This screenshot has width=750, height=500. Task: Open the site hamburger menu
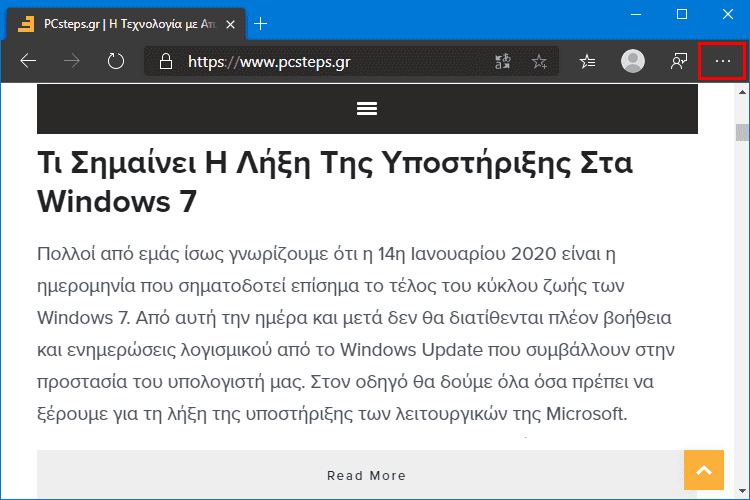(x=367, y=109)
